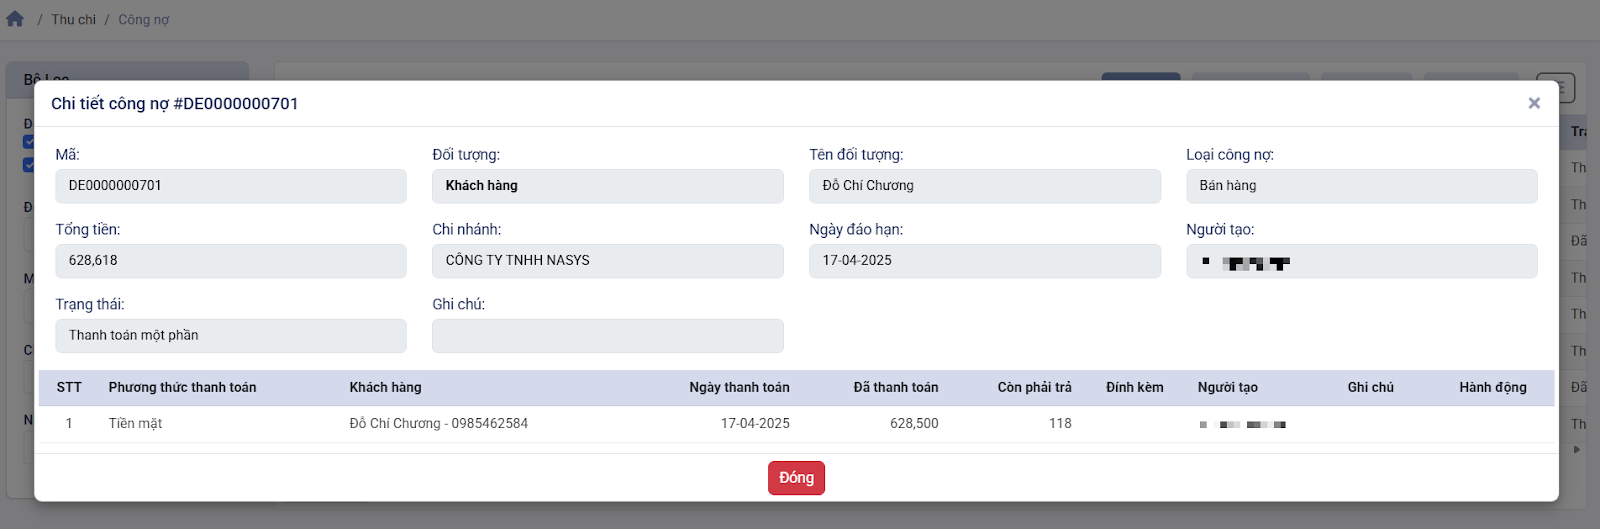Click the Còn phải trả column header
Screen dimensions: 1600x529
(1034, 387)
